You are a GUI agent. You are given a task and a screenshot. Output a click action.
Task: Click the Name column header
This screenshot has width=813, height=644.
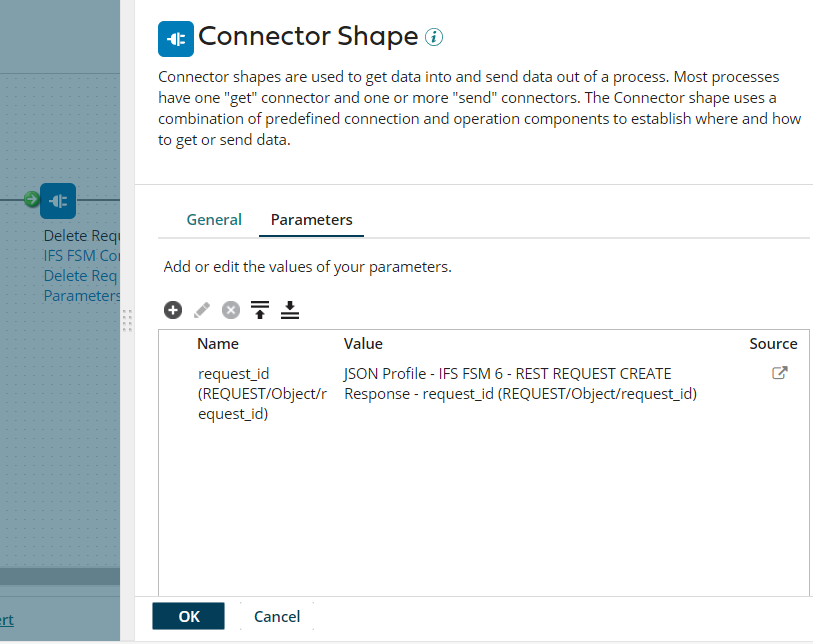coord(218,344)
